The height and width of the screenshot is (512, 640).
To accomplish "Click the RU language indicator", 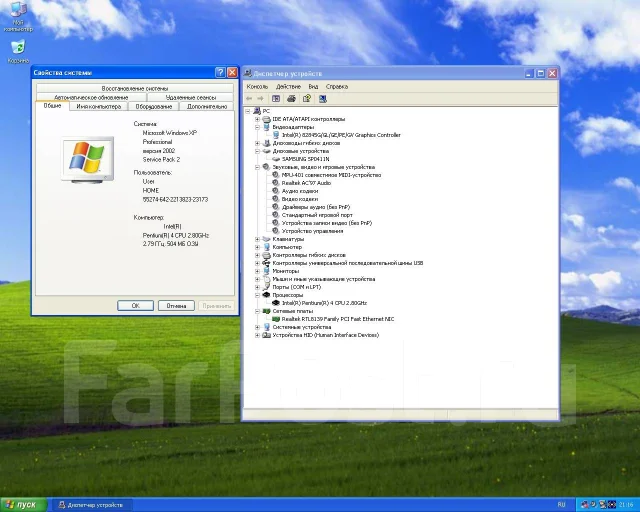I will point(562,505).
